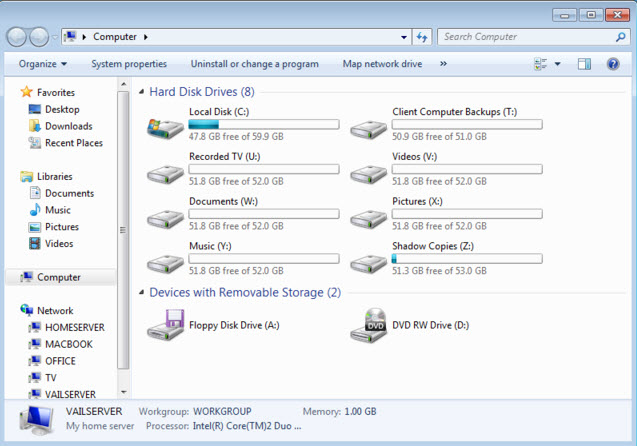
Task: Click the Documents library icon
Action: (35, 193)
